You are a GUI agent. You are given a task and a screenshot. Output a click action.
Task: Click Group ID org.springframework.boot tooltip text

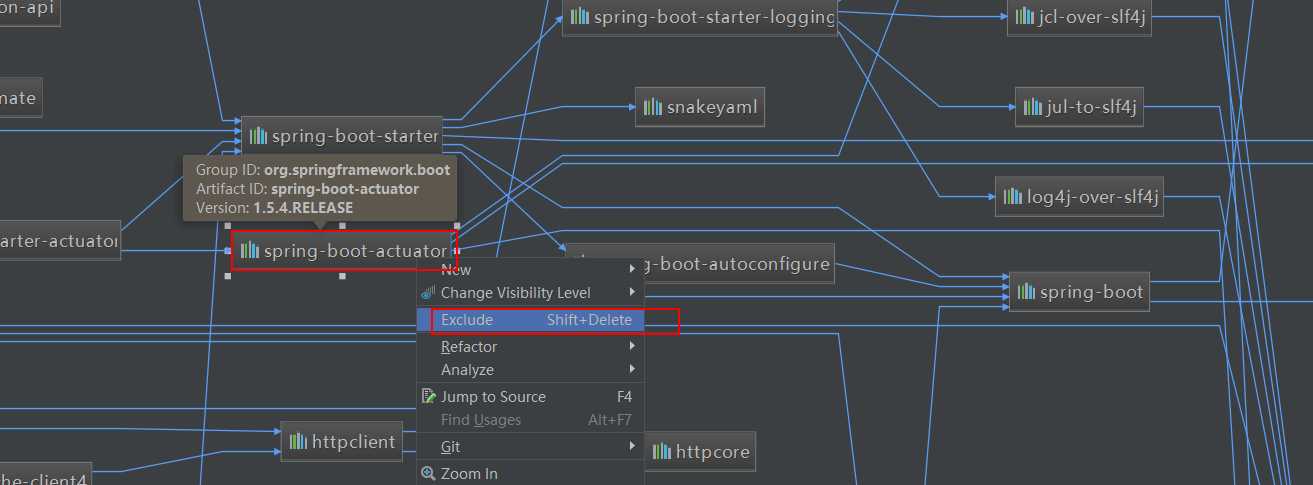click(x=323, y=171)
